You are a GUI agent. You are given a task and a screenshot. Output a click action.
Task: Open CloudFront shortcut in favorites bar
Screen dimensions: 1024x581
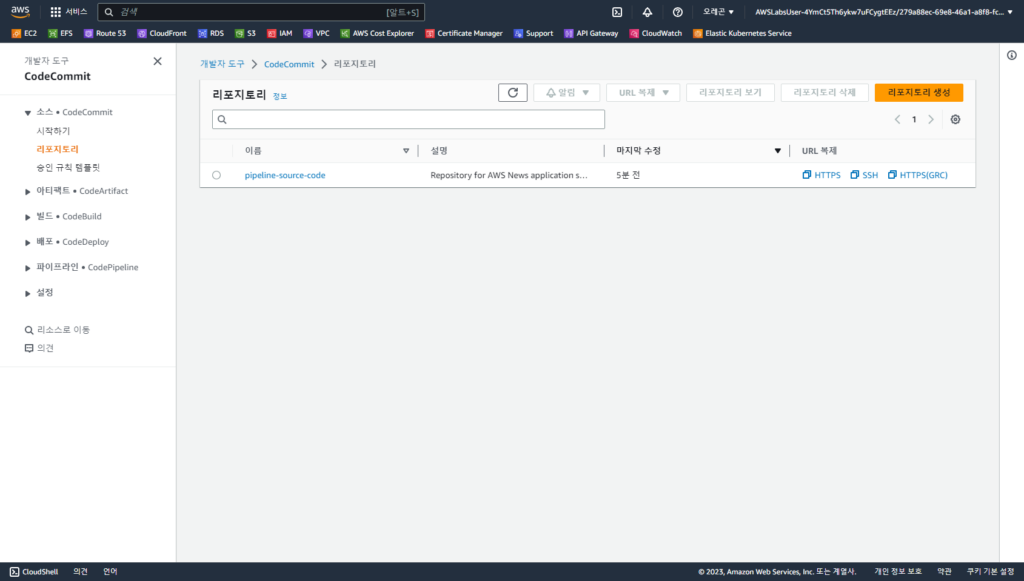(162, 33)
